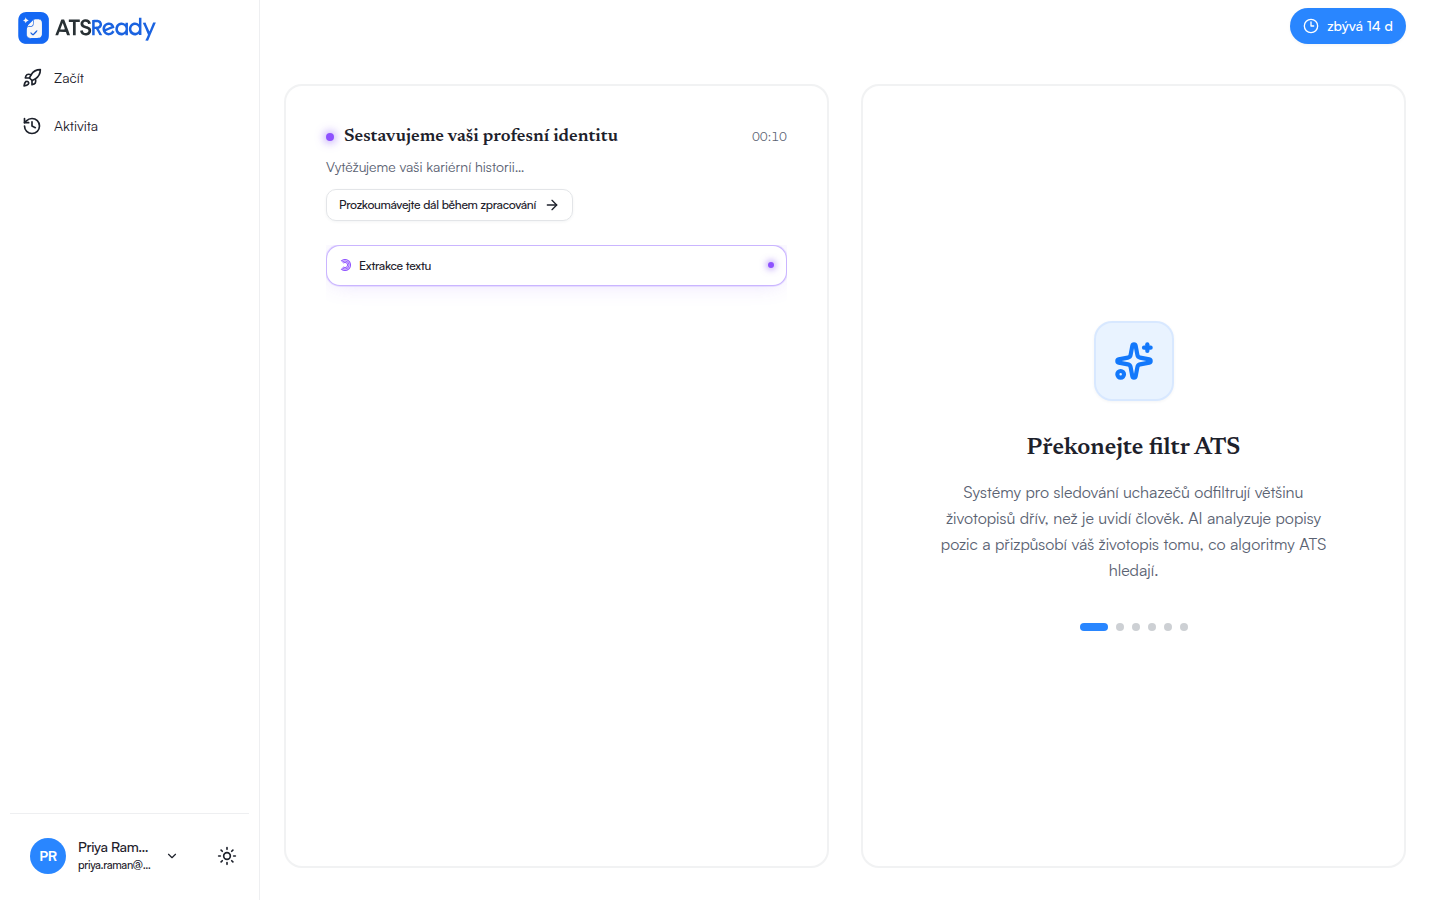The height and width of the screenshot is (900, 1440).
Task: Select the third carousel dot
Action: click(x=1136, y=627)
